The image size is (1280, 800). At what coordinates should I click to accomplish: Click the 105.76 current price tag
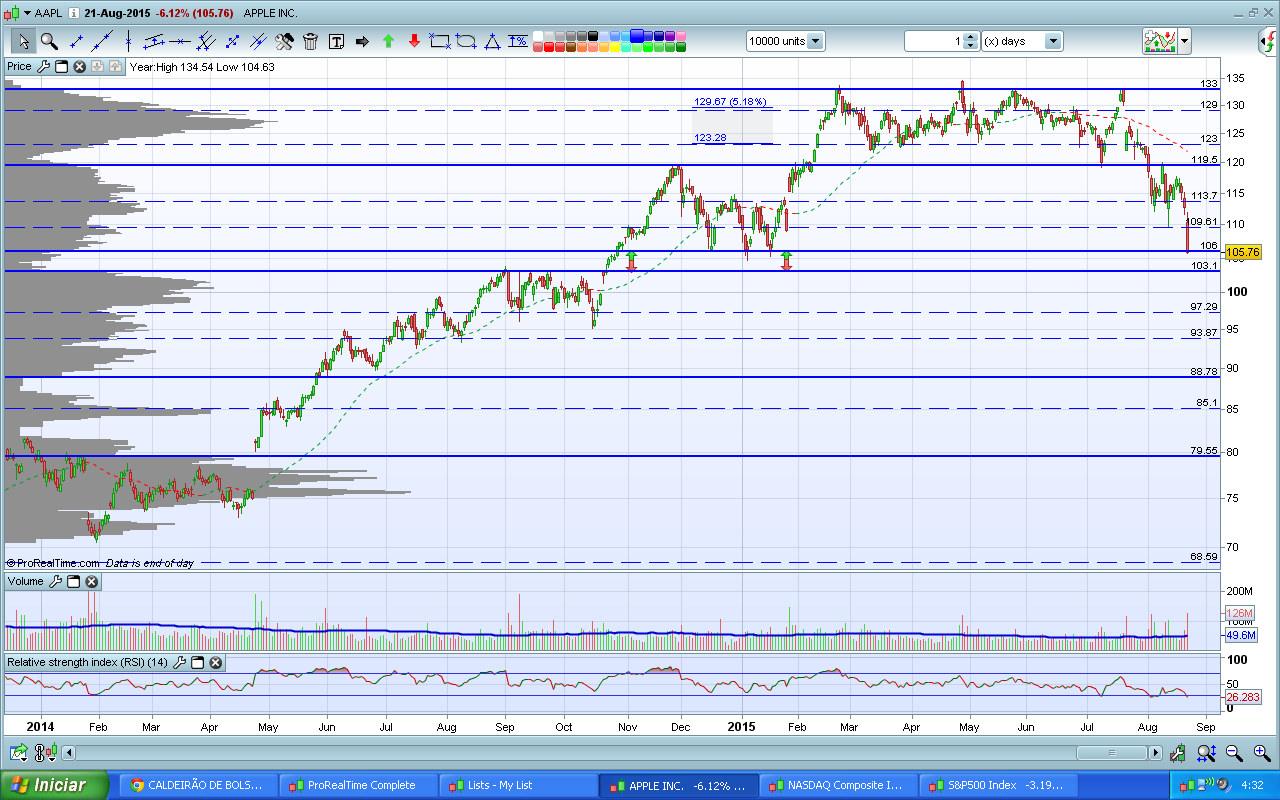(x=1242, y=252)
